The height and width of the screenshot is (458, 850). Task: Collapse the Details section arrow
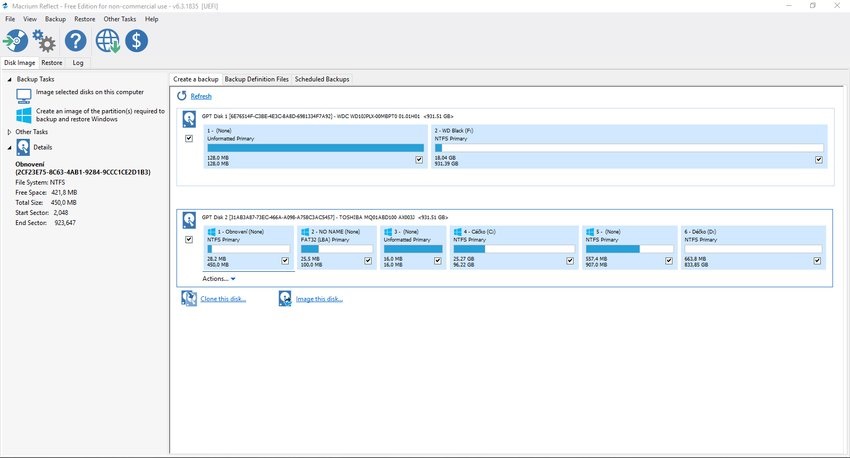[x=9, y=147]
